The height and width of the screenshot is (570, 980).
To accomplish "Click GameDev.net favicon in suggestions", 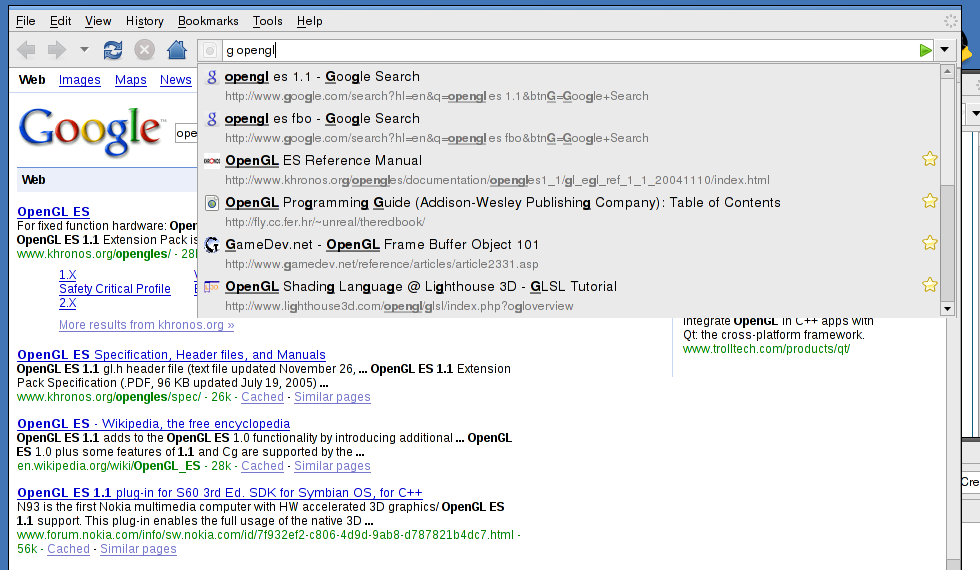I will point(212,244).
